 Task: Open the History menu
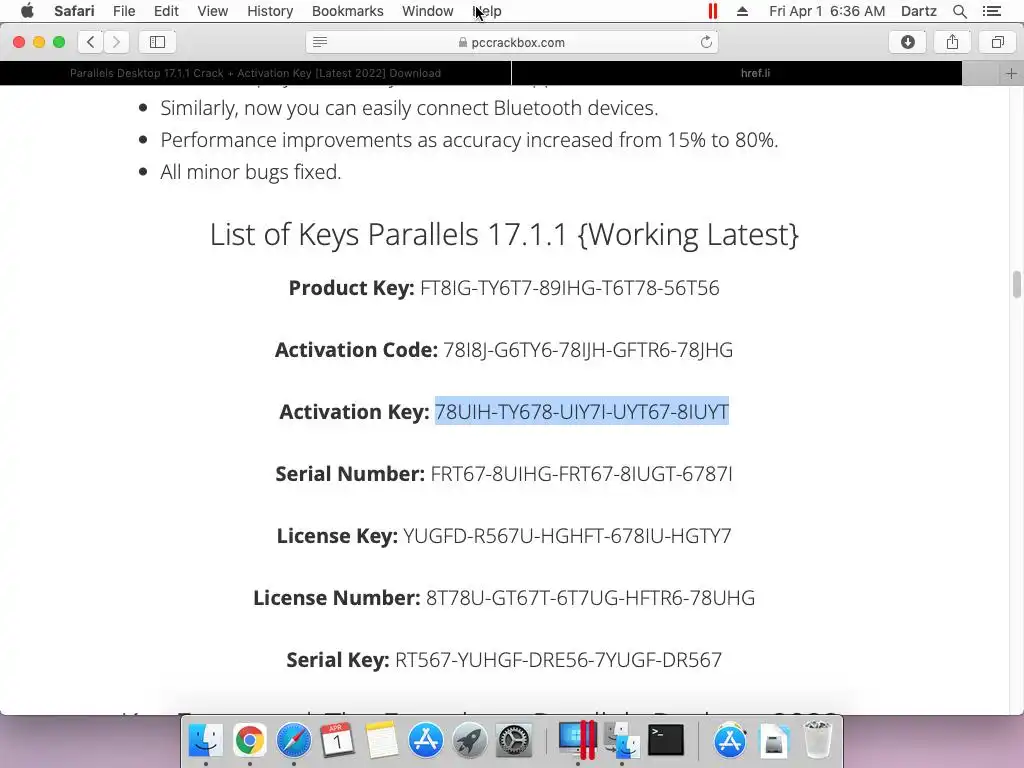tap(270, 11)
